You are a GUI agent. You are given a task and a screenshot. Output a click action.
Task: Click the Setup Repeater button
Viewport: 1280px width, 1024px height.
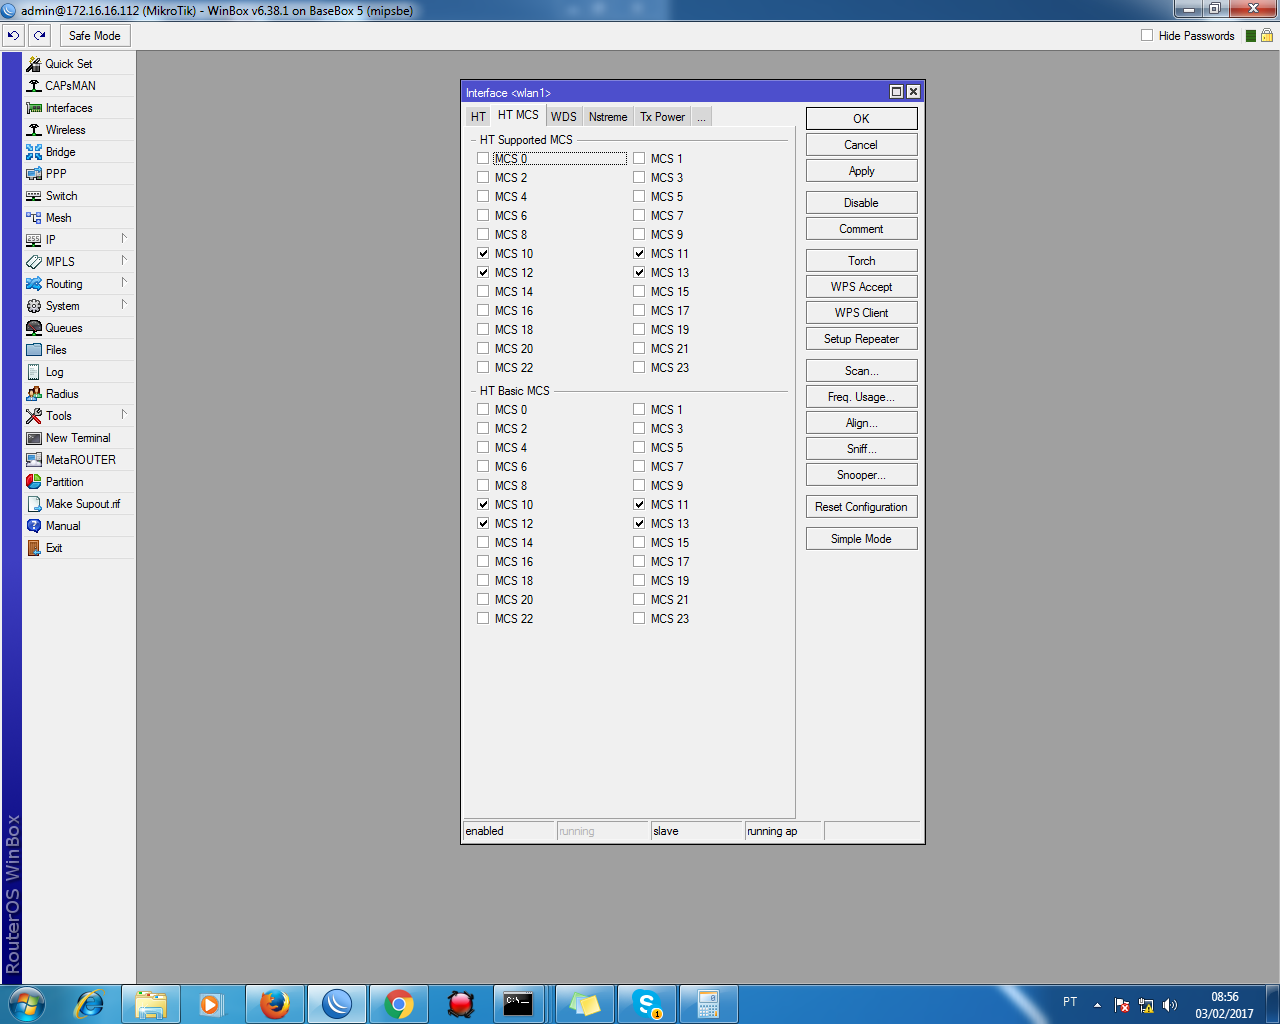pos(861,339)
